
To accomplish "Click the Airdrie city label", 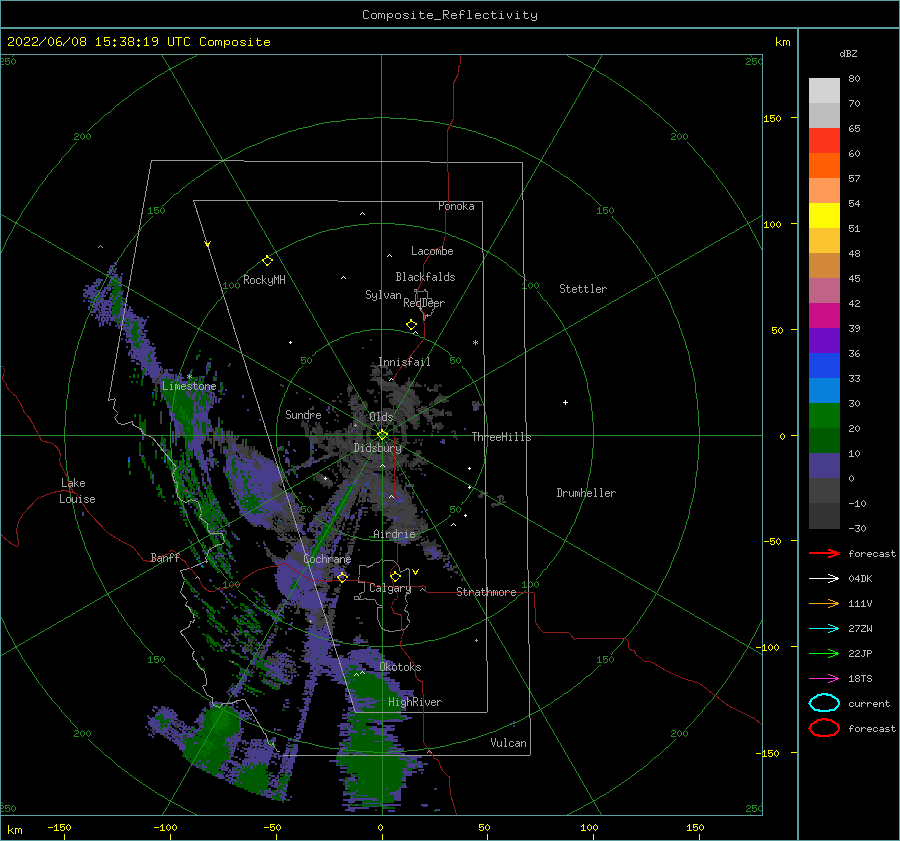I will [x=394, y=534].
